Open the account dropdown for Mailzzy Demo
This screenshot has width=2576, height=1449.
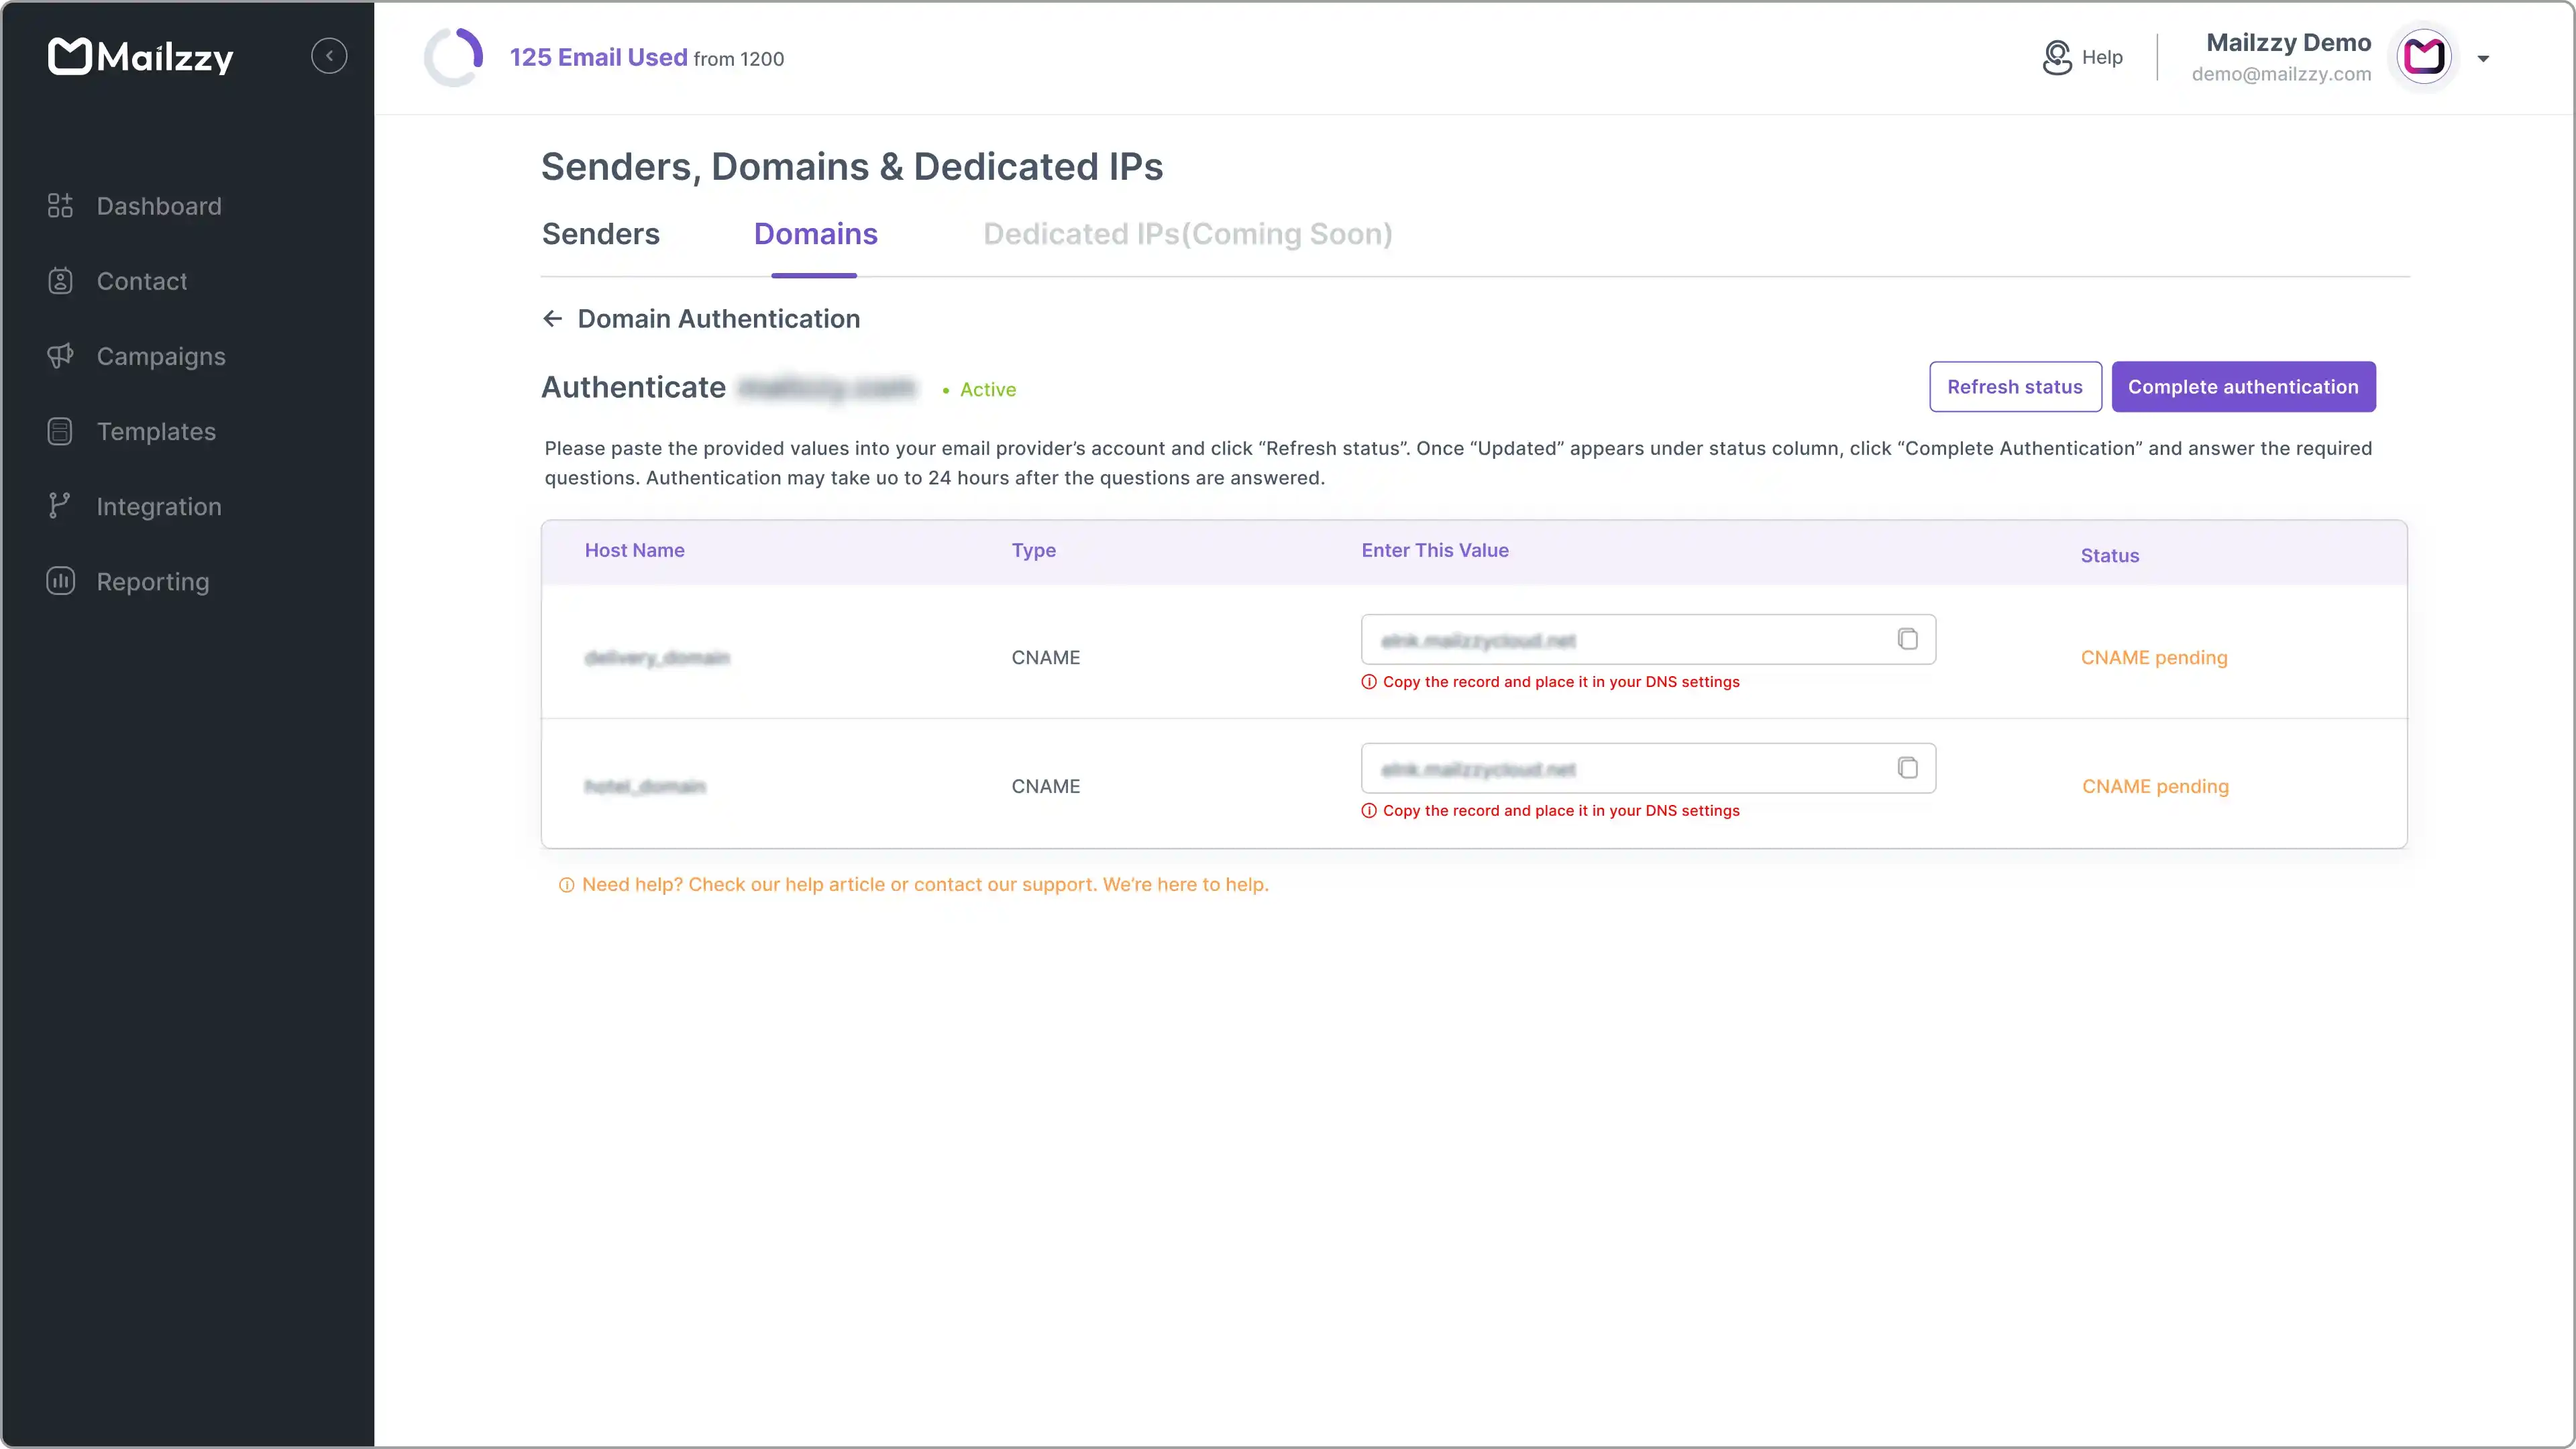(x=2485, y=58)
